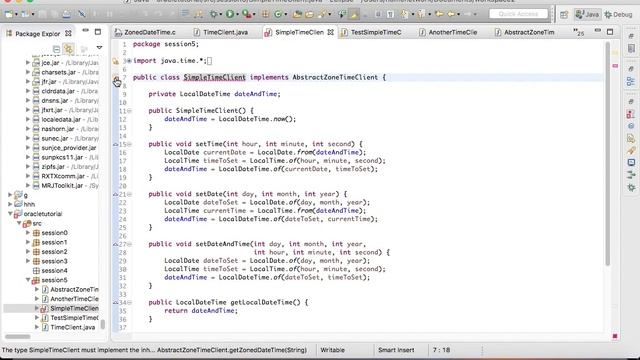Image resolution: width=640 pixels, height=360 pixels.
Task: Open the Java perspective
Action: pos(587,14)
